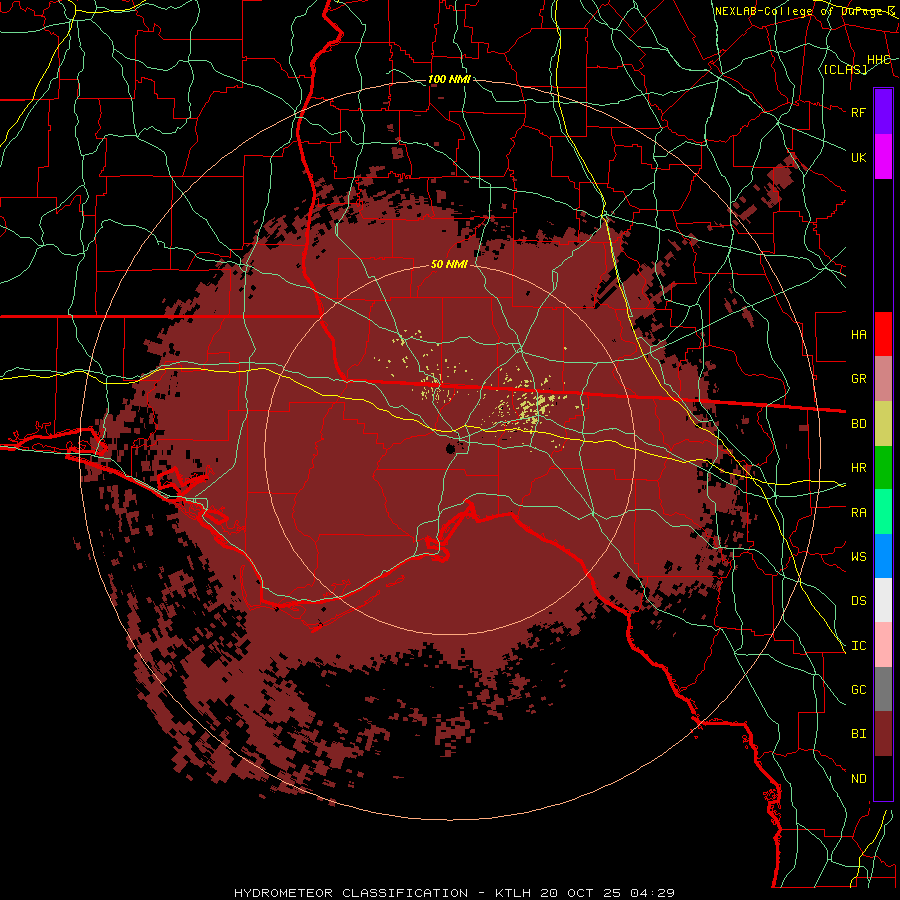The image size is (900, 900).
Task: Click the blue WS legend swatch
Action: click(883, 556)
